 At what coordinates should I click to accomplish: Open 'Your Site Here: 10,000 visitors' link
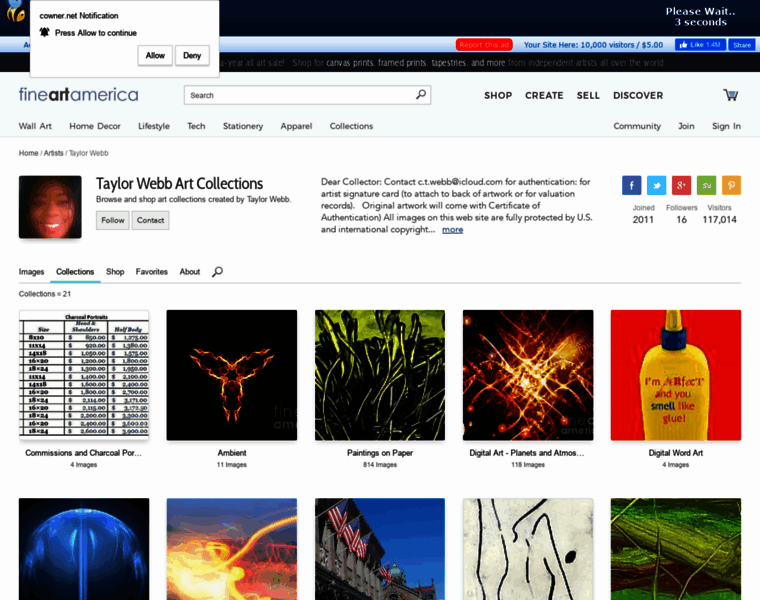click(x=593, y=45)
